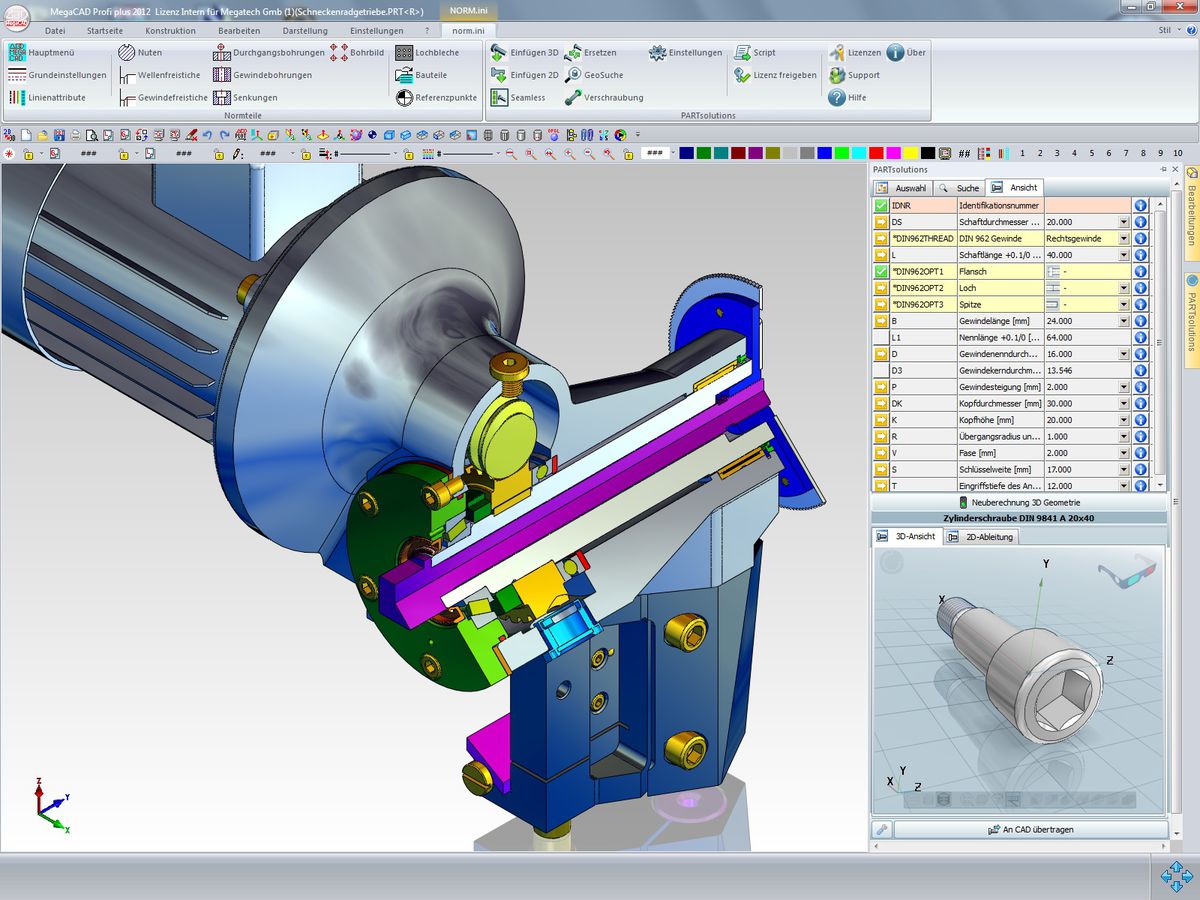This screenshot has height=900, width=1200.
Task: Toggle the green checkmark in IDNR row
Action: [881, 205]
